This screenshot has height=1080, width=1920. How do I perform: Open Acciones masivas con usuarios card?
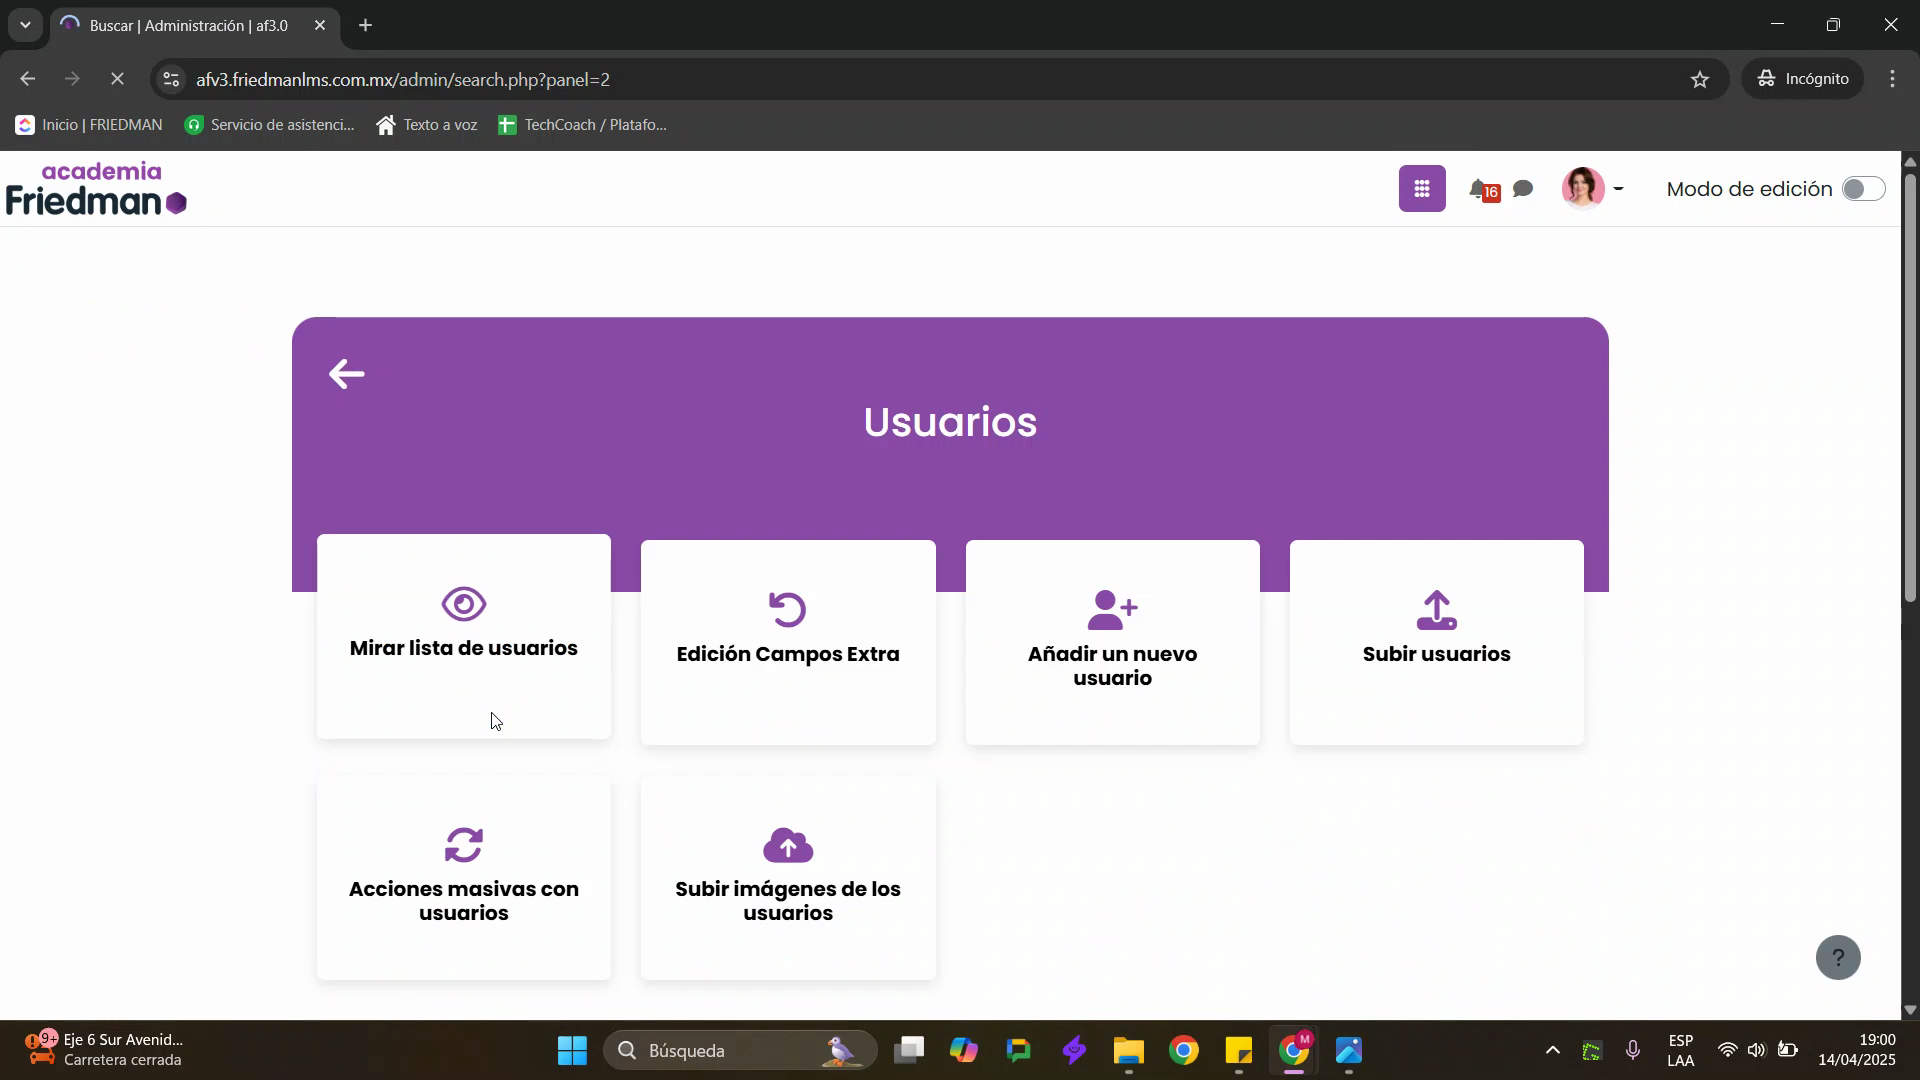(463, 900)
